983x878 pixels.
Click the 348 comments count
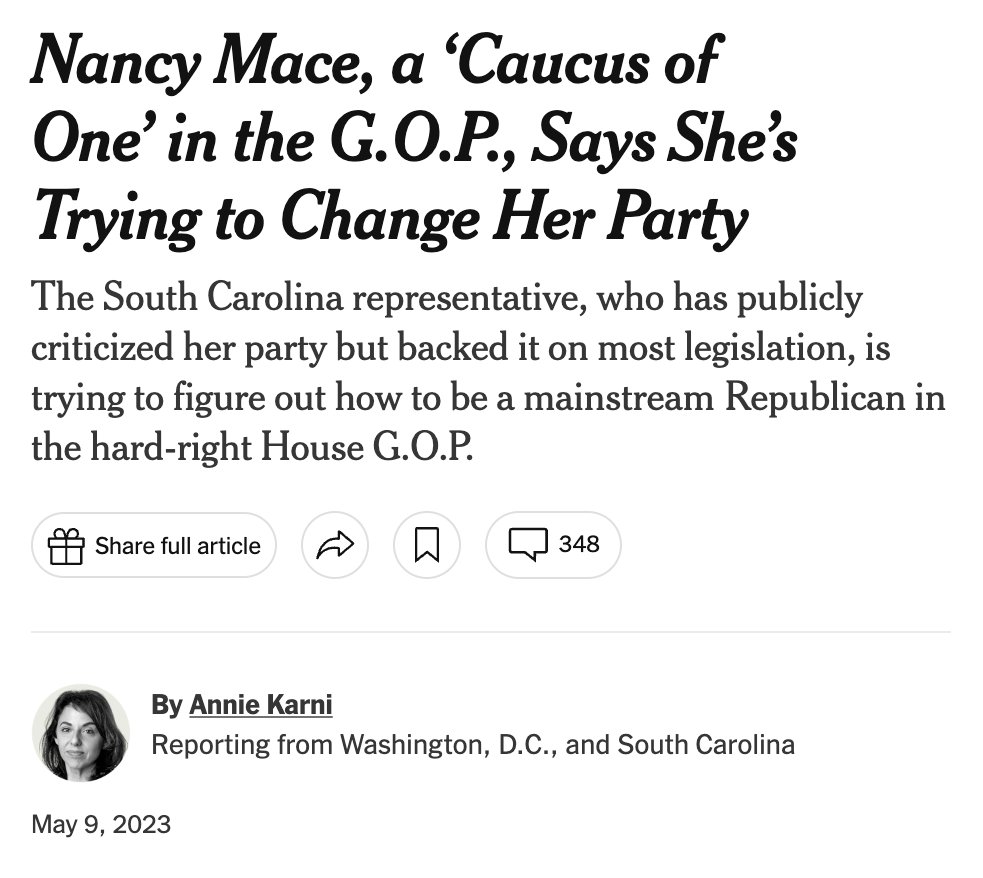pyautogui.click(x=579, y=544)
